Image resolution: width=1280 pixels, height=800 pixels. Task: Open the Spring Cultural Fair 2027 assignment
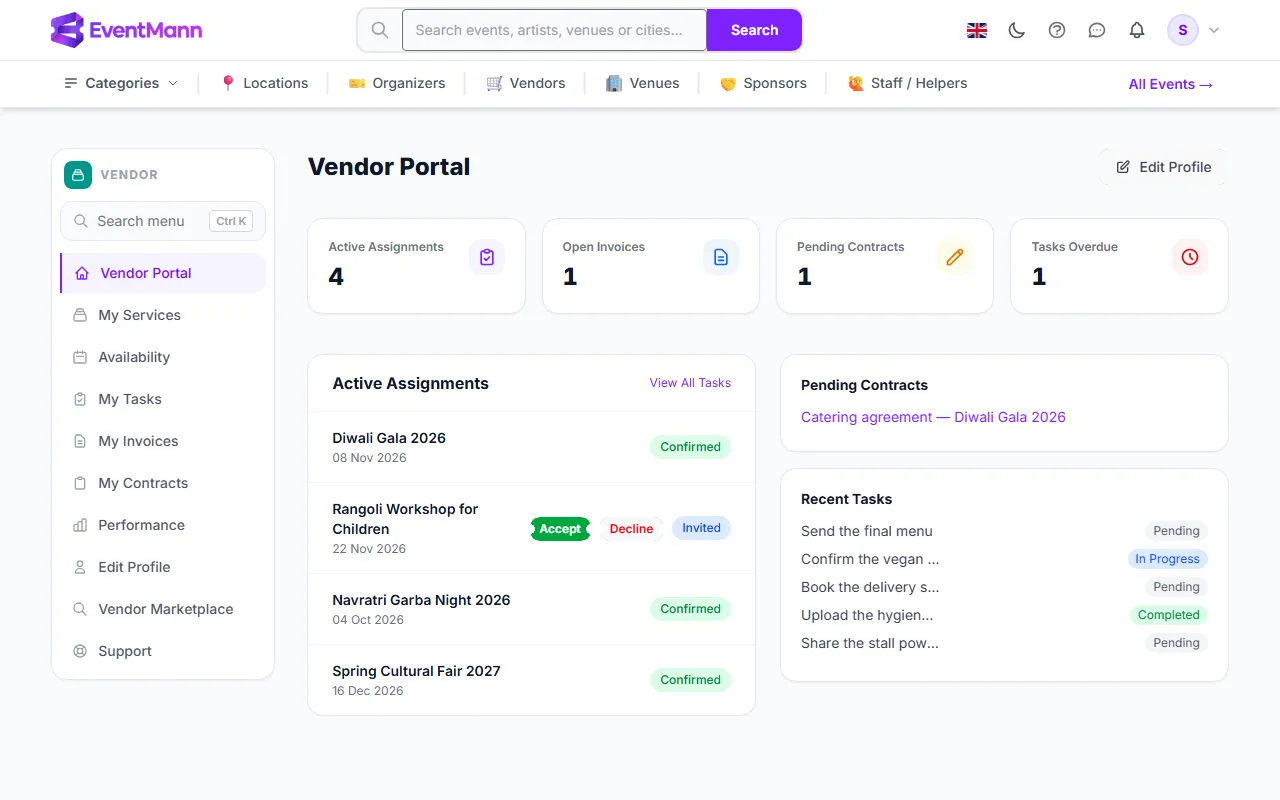(416, 671)
